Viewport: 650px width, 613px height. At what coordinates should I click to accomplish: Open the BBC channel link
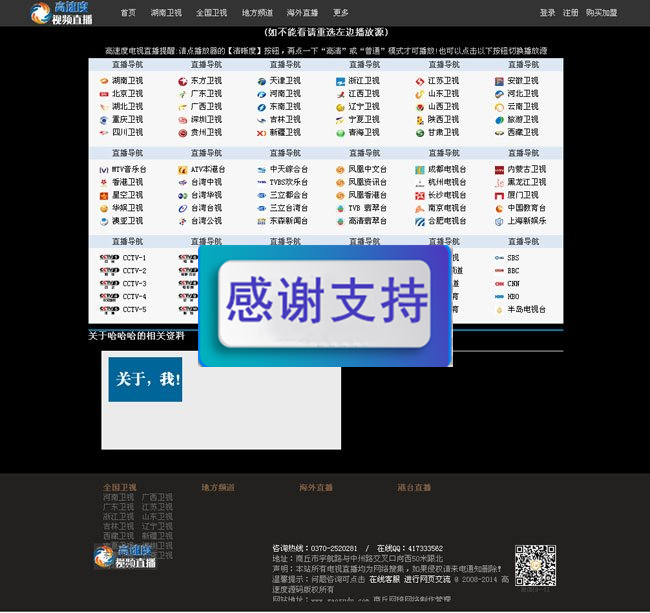(x=513, y=271)
